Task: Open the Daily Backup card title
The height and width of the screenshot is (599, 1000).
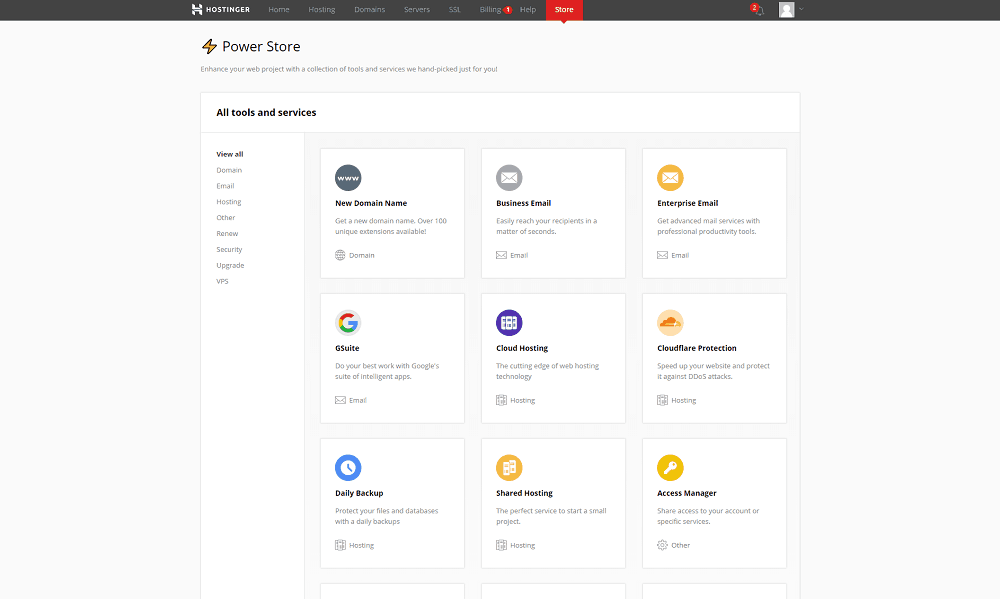Action: pyautogui.click(x=359, y=493)
